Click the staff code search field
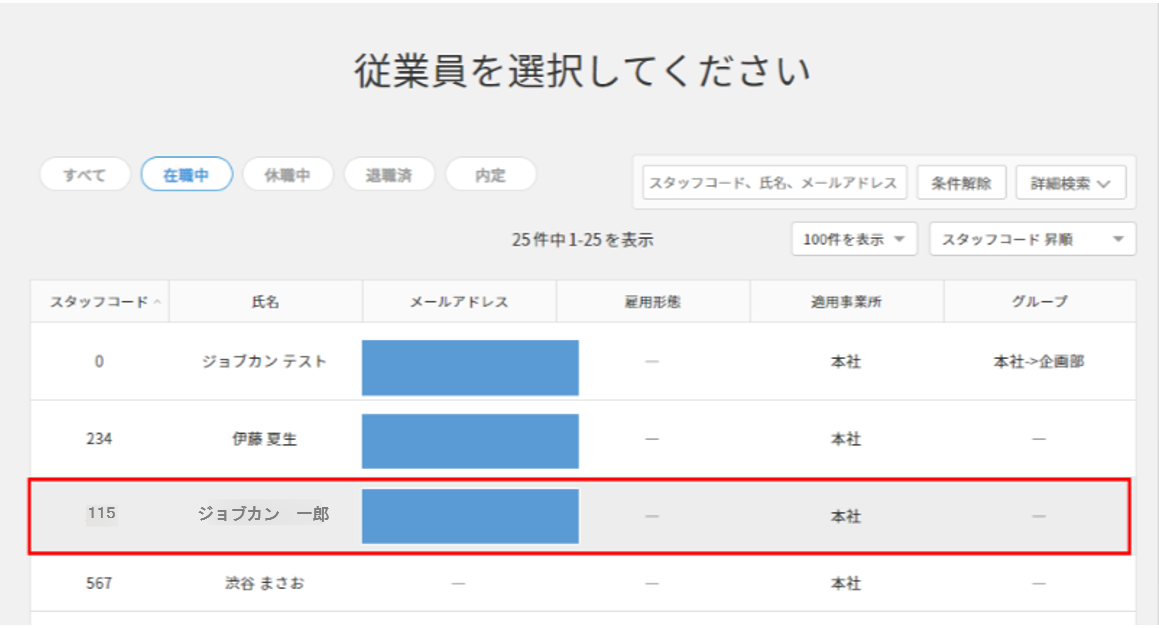The image size is (1159, 628). click(774, 183)
